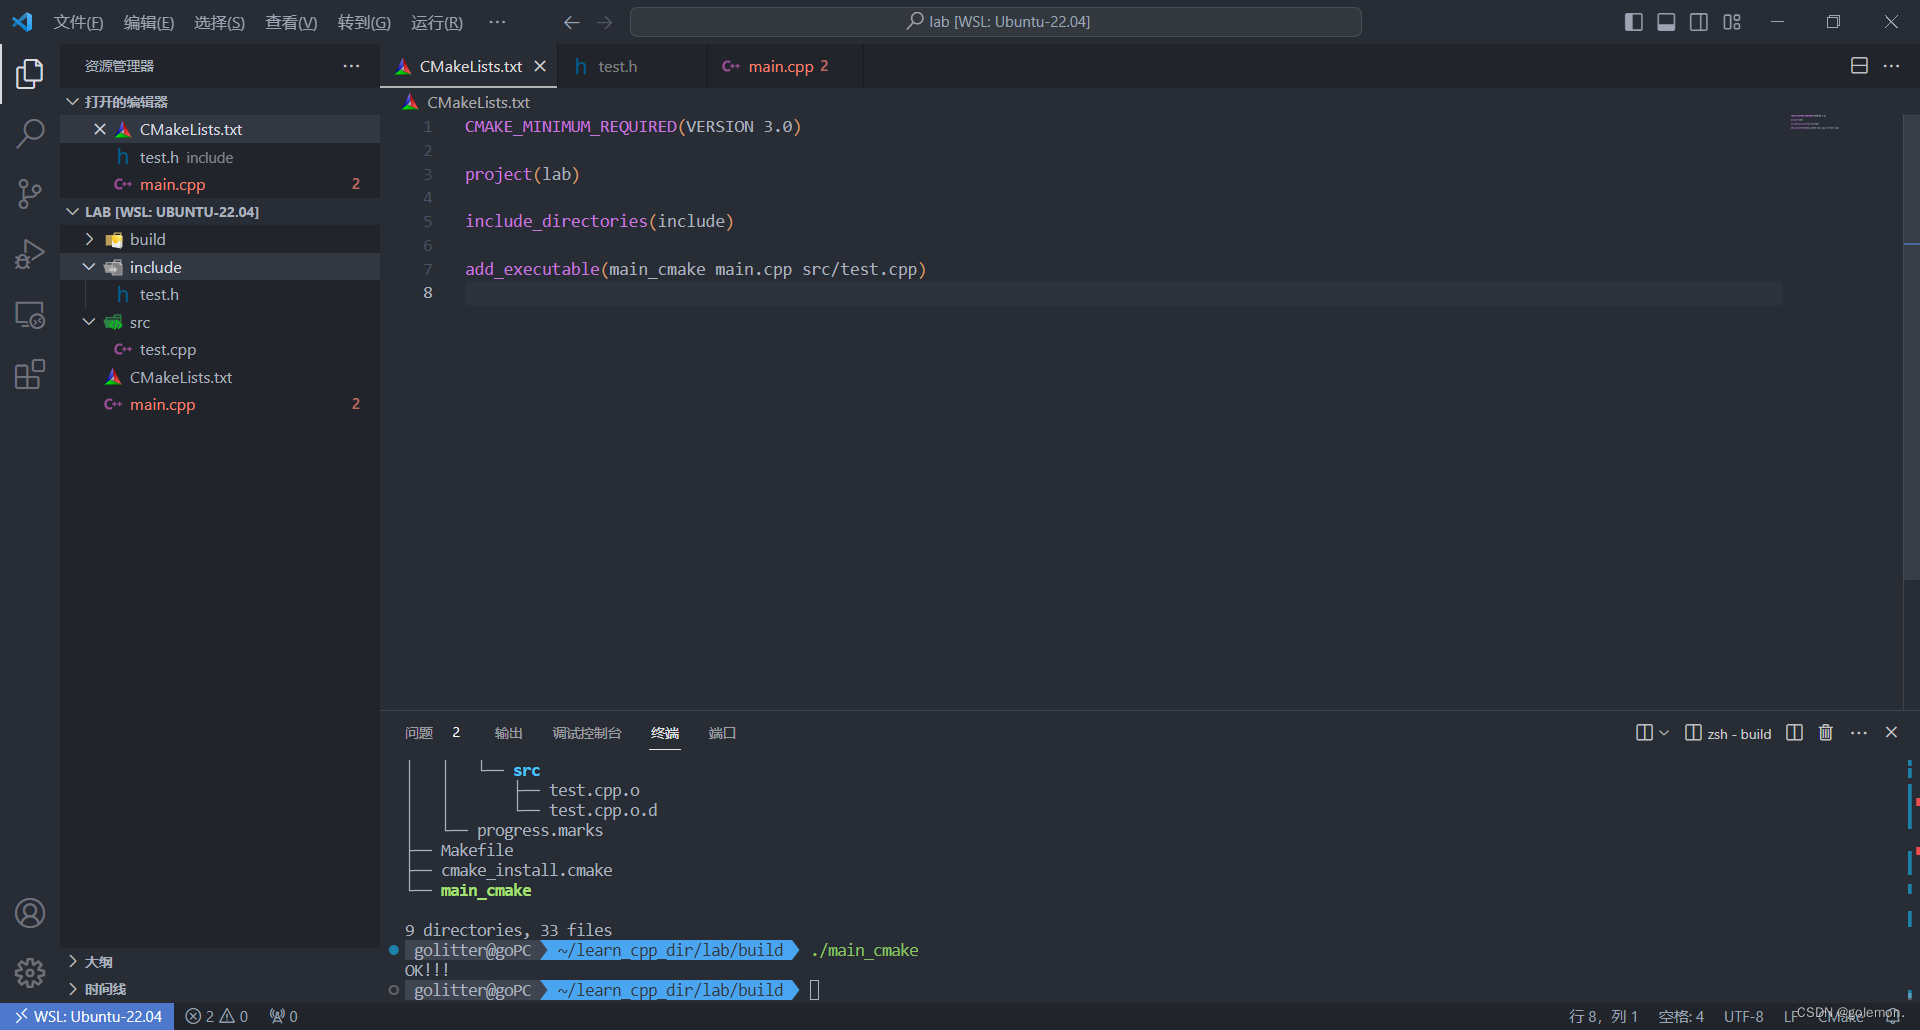The width and height of the screenshot is (1920, 1030).
Task: Open editor more actions ellipsis
Action: click(x=1891, y=66)
